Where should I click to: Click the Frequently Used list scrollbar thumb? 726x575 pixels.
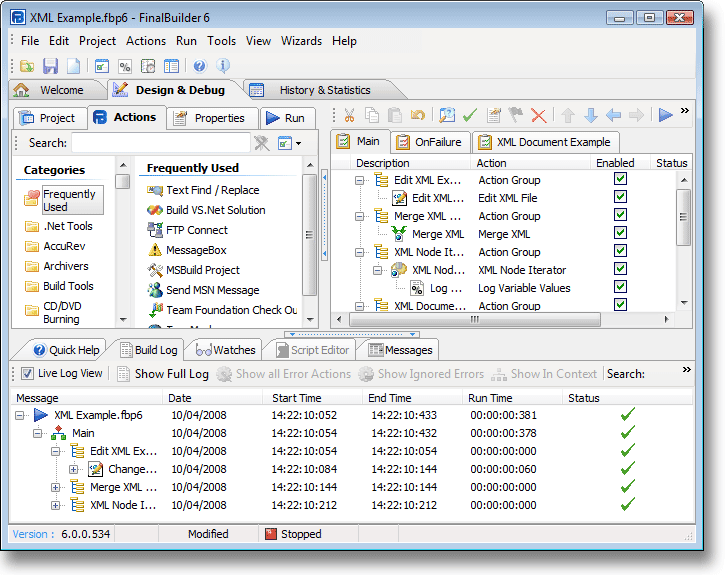(x=309, y=235)
